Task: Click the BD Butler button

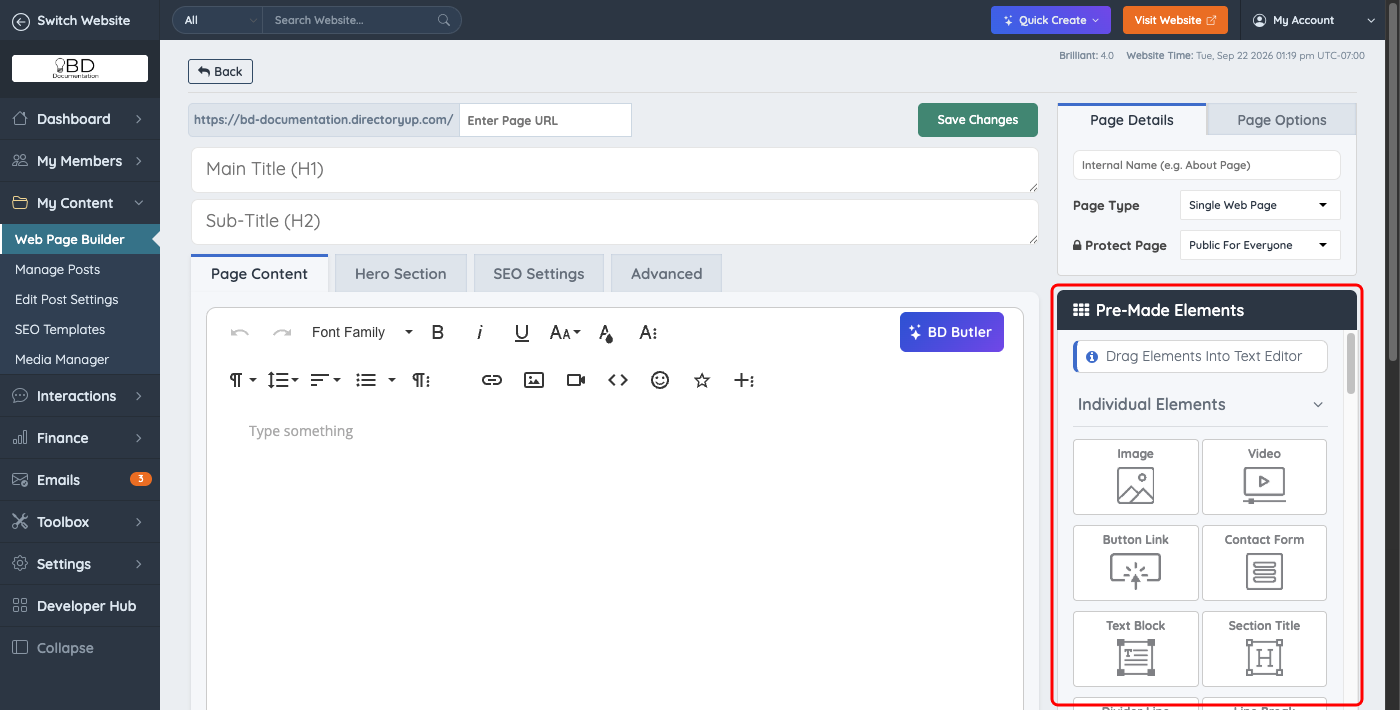Action: [x=951, y=332]
